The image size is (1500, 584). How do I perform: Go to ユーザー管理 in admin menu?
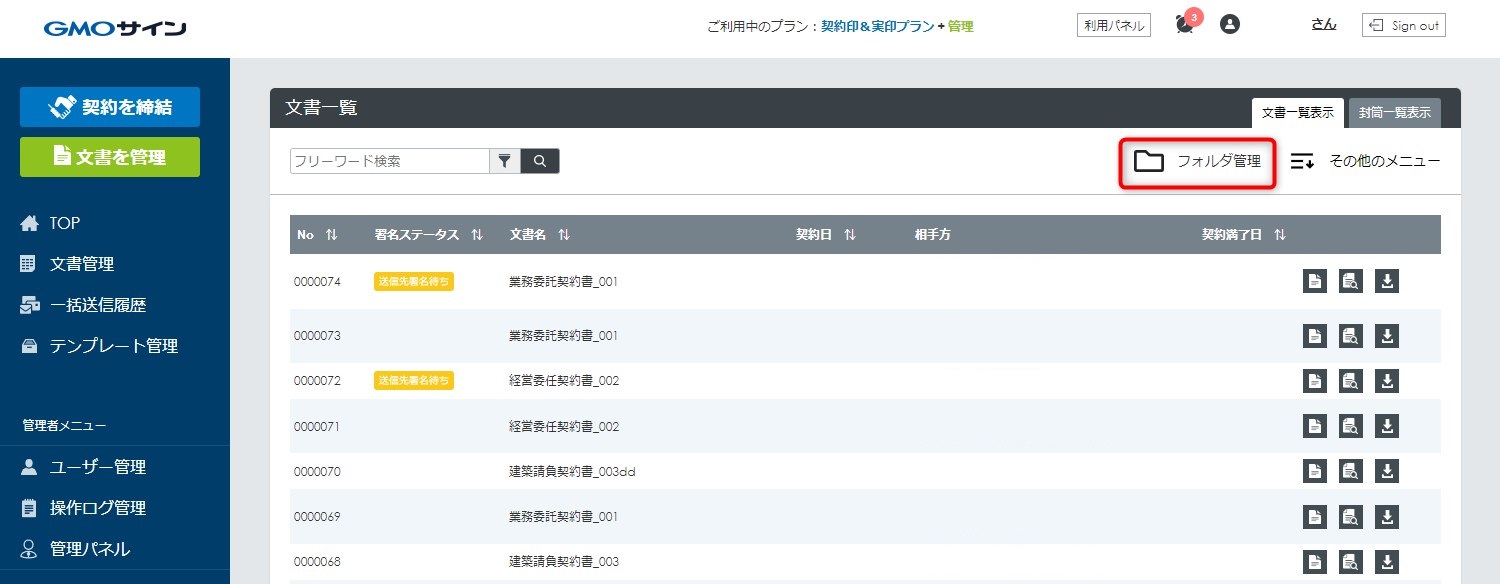point(97,467)
